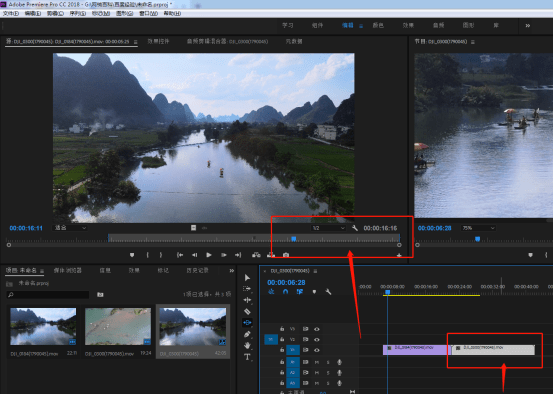Switch to the 效果 workspace tab
The image size is (554, 395).
click(408, 25)
